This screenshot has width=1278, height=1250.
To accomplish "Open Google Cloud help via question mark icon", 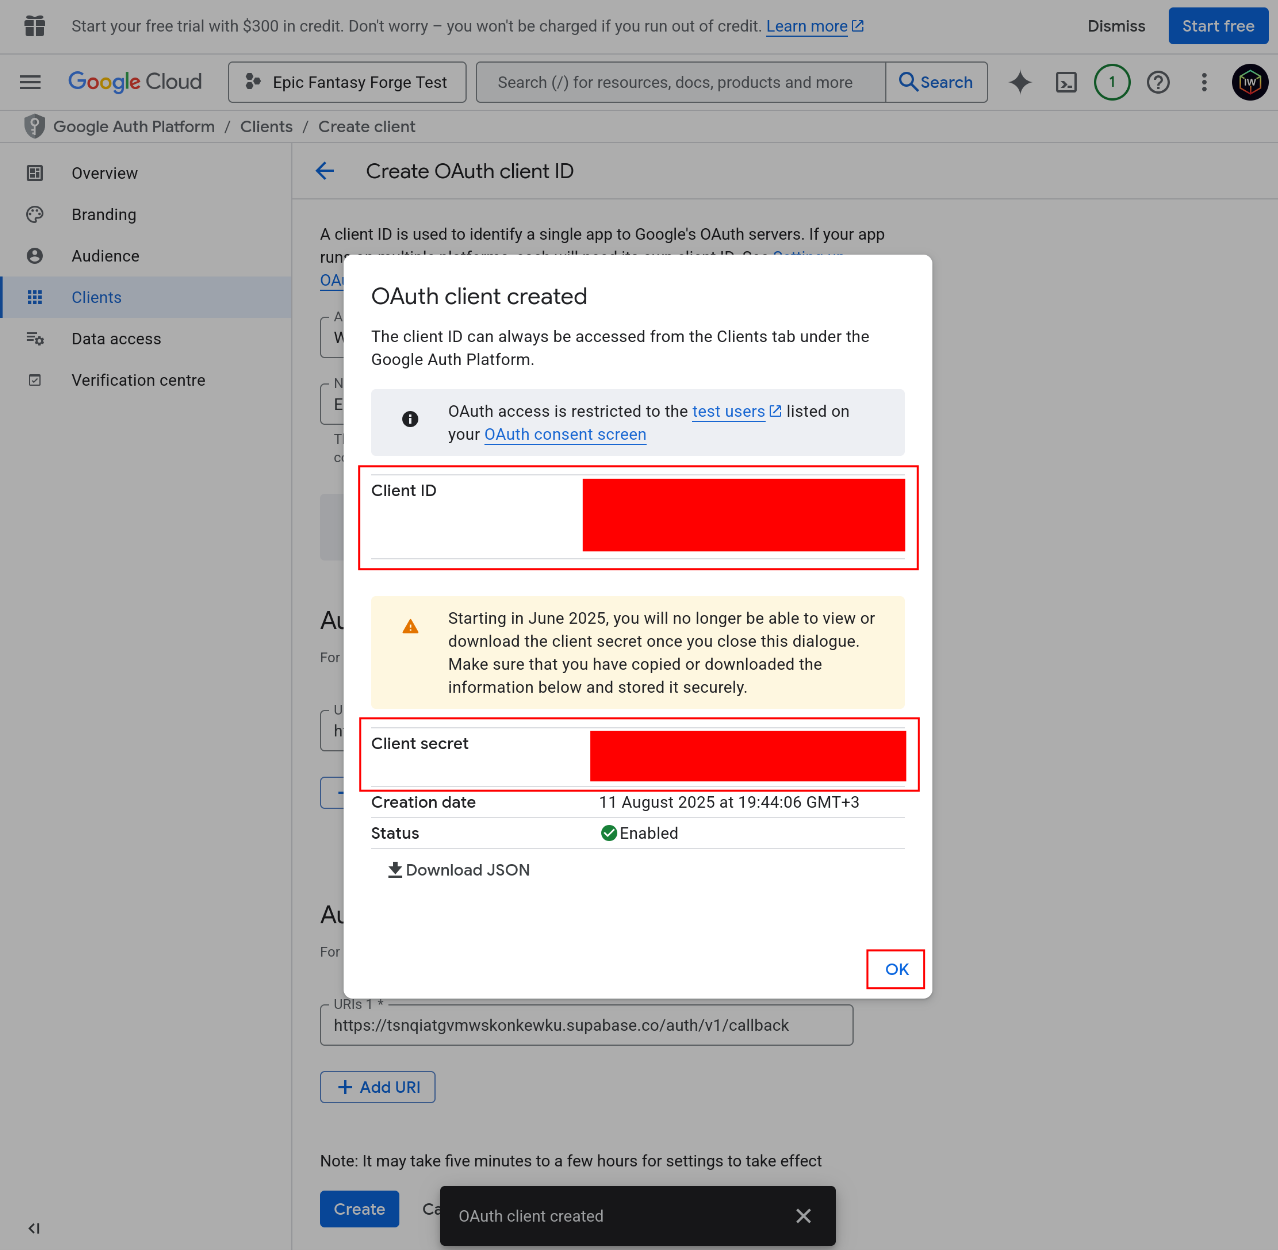I will click(x=1158, y=82).
